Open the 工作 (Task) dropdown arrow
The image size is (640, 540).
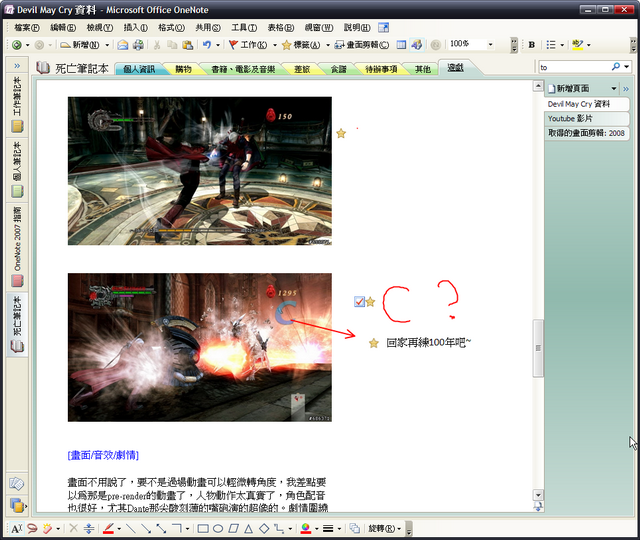click(x=275, y=45)
